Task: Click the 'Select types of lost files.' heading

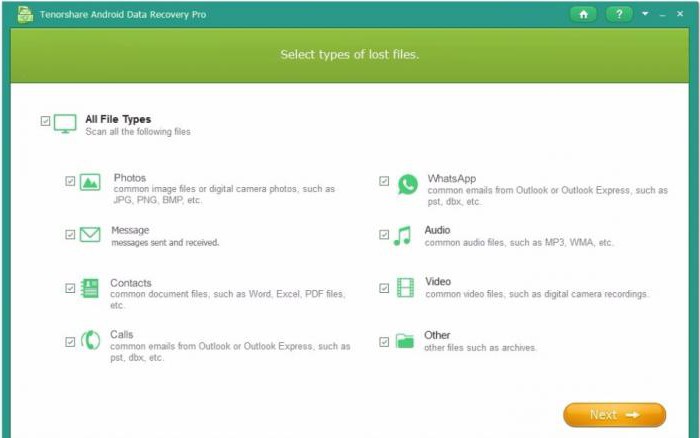Action: coord(350,54)
